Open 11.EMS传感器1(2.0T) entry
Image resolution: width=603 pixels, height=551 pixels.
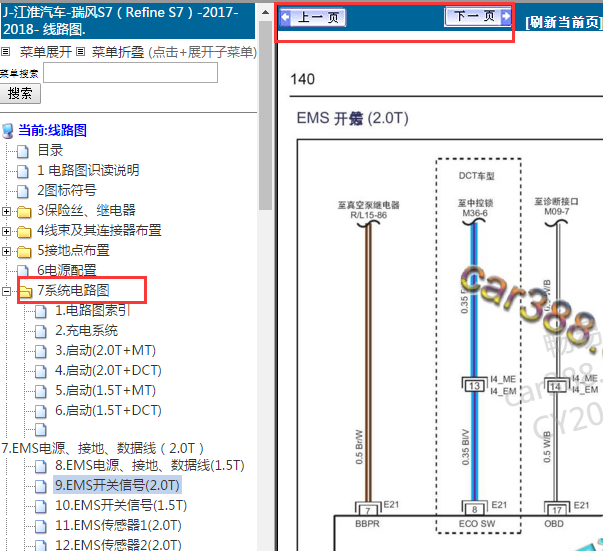[118, 525]
